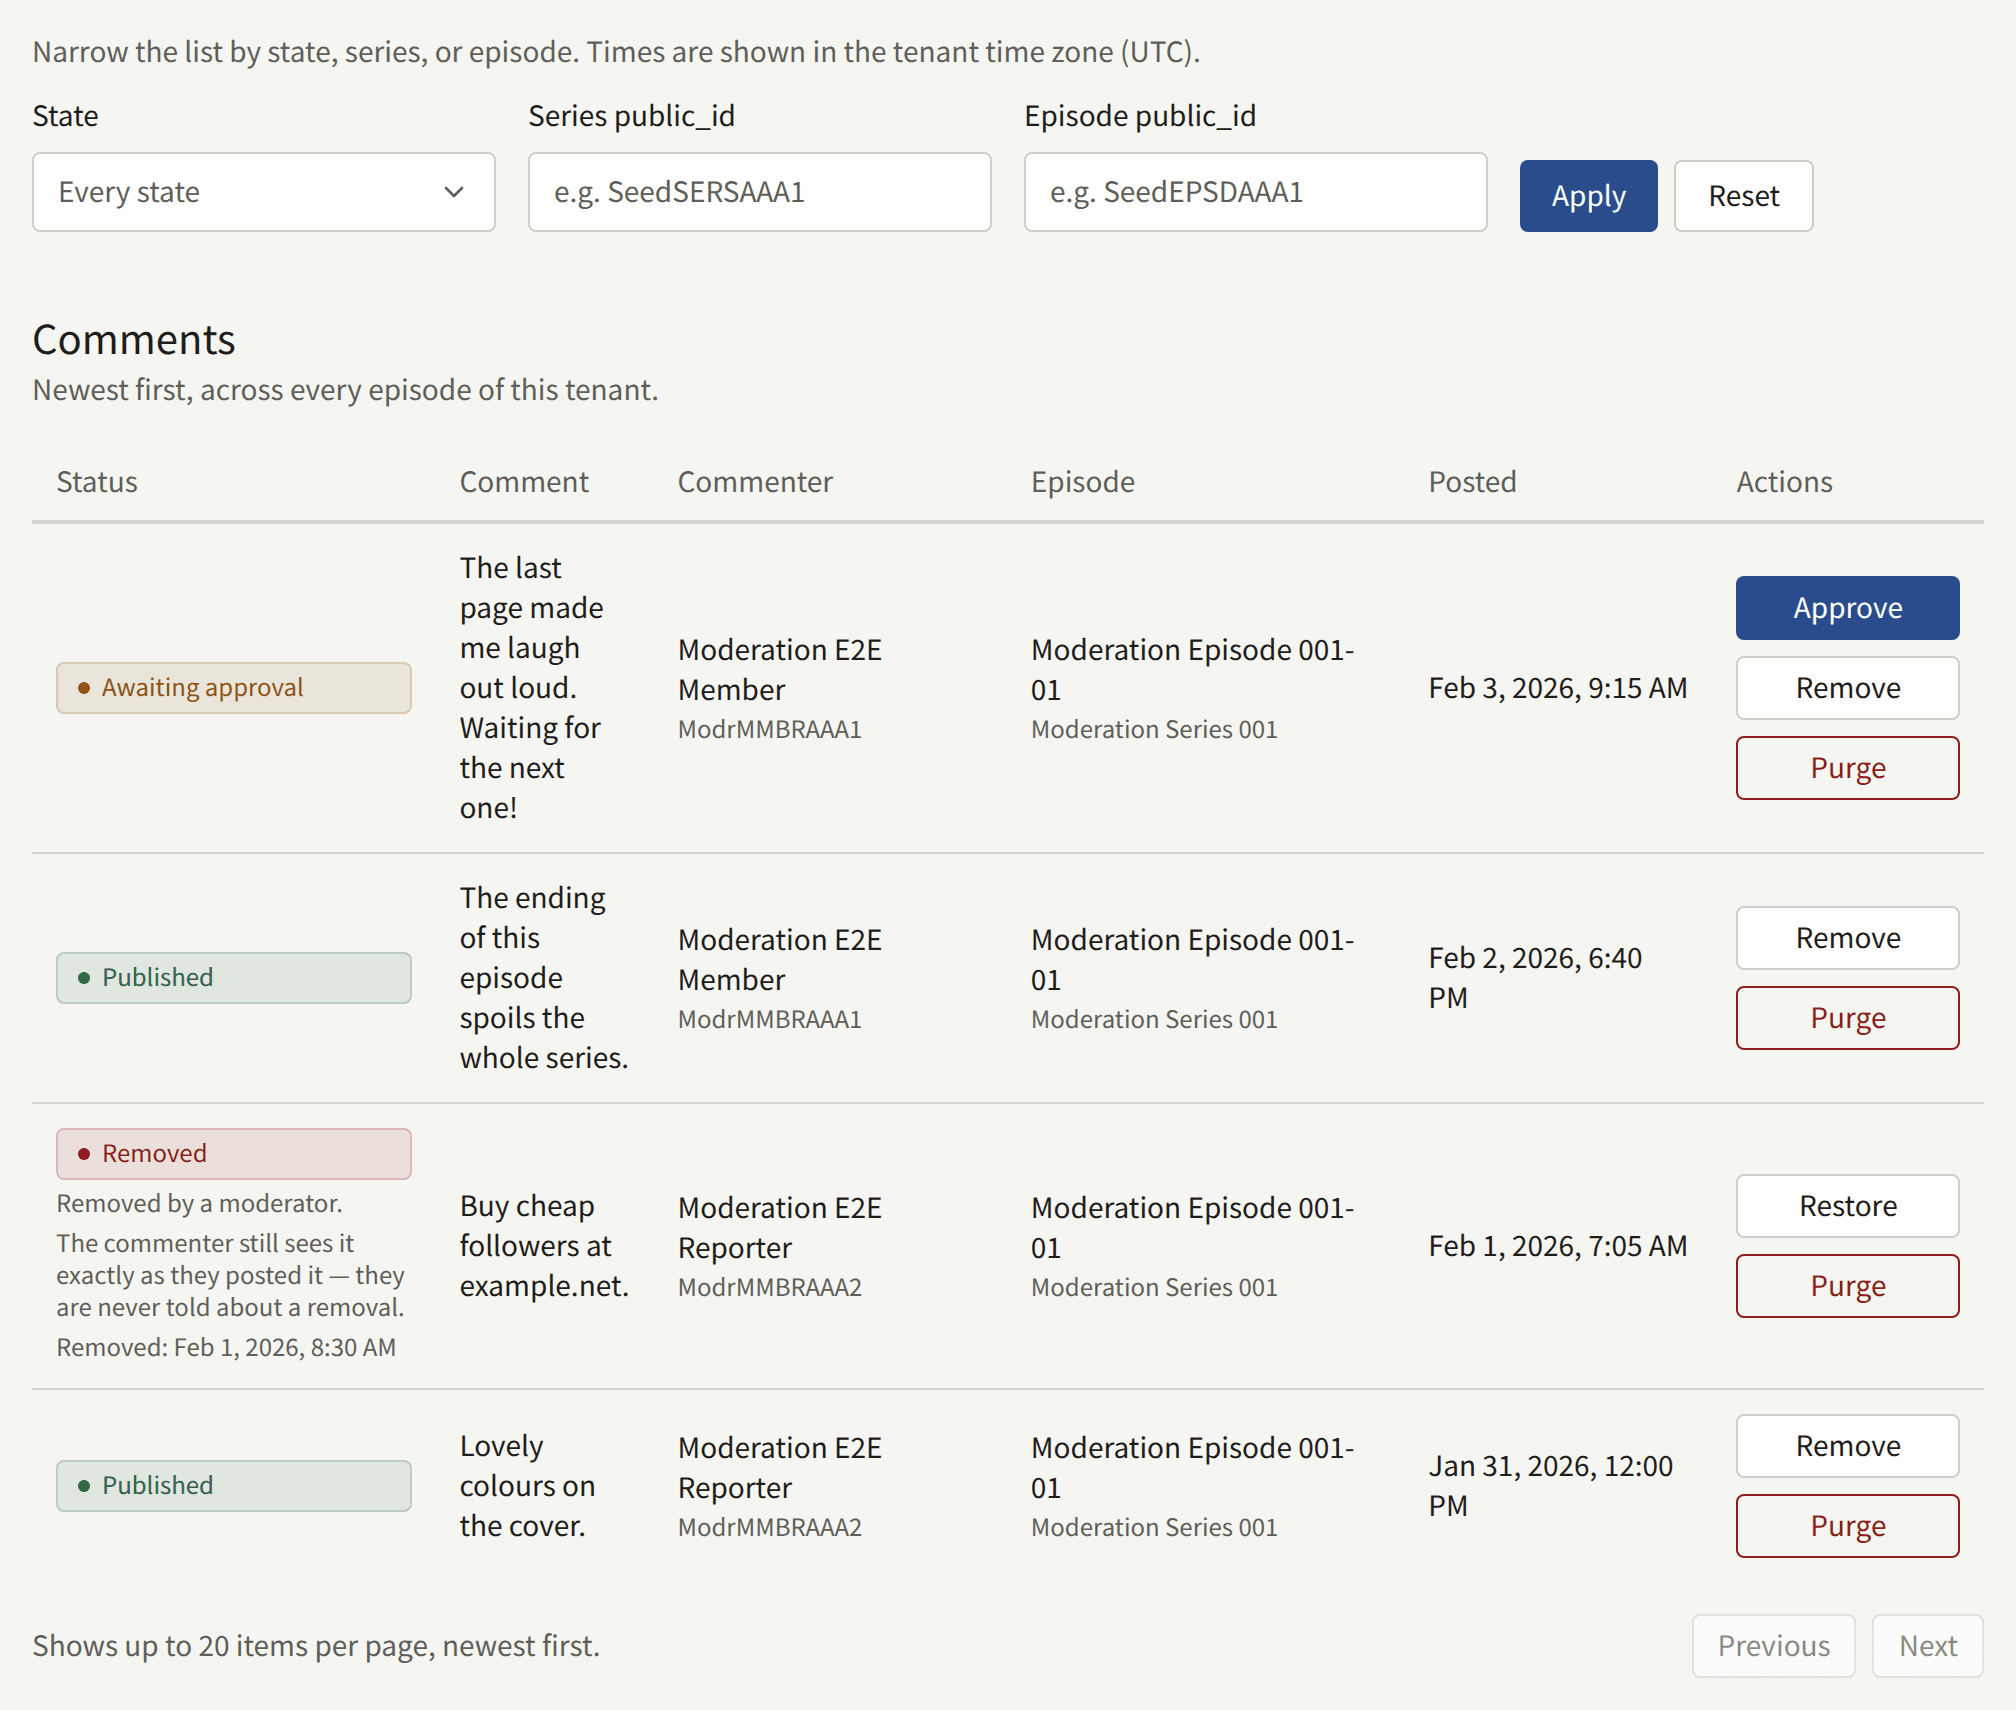Screen dimensions: 2016x1710
Task: Purge the 'ending of this episode' comment
Action: (1848, 1018)
